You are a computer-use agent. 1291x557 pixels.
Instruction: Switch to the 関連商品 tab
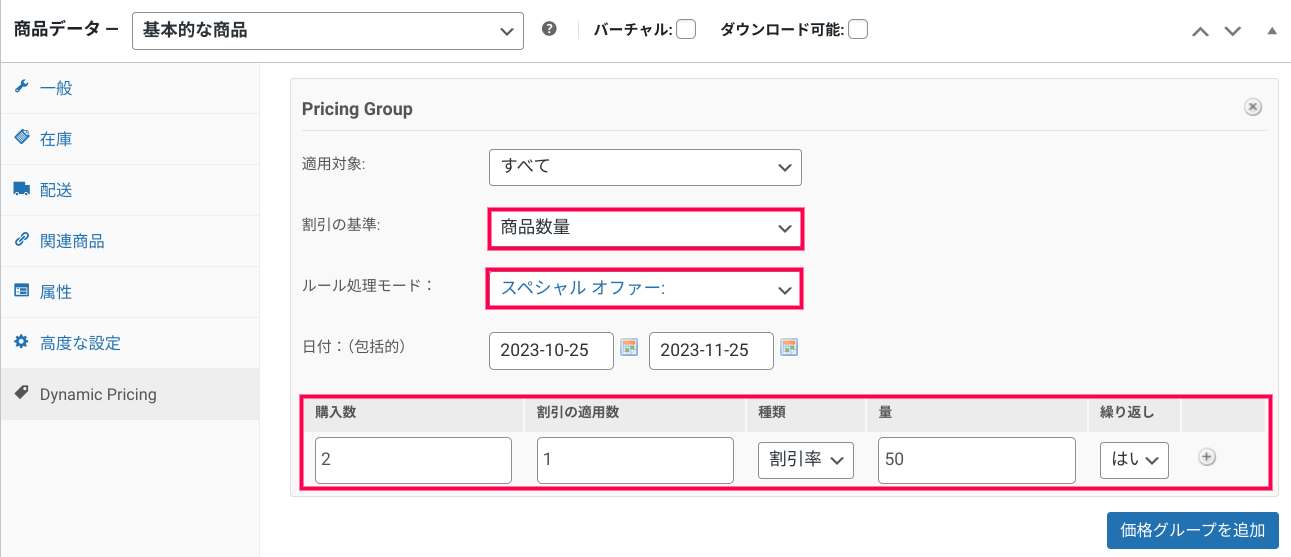pyautogui.click(x=130, y=241)
